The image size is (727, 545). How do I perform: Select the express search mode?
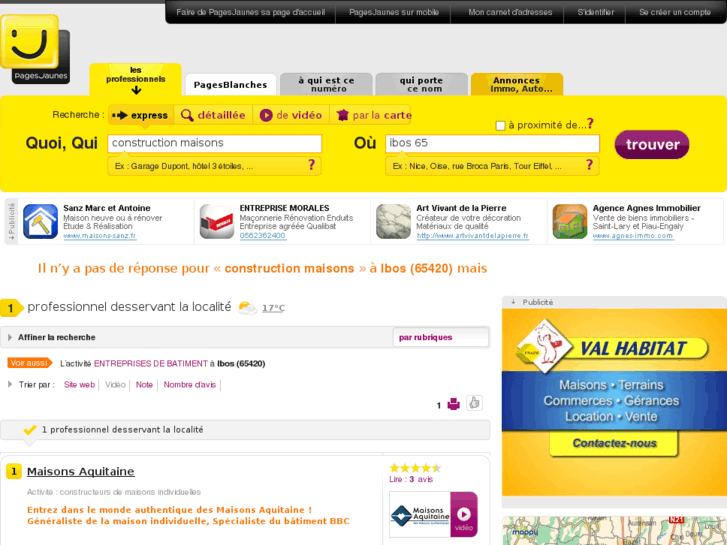[x=141, y=115]
